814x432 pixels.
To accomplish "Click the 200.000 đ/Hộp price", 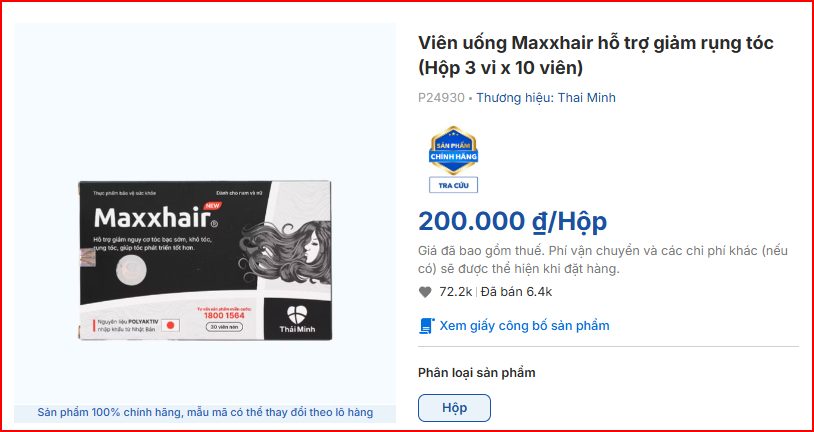I will (512, 222).
